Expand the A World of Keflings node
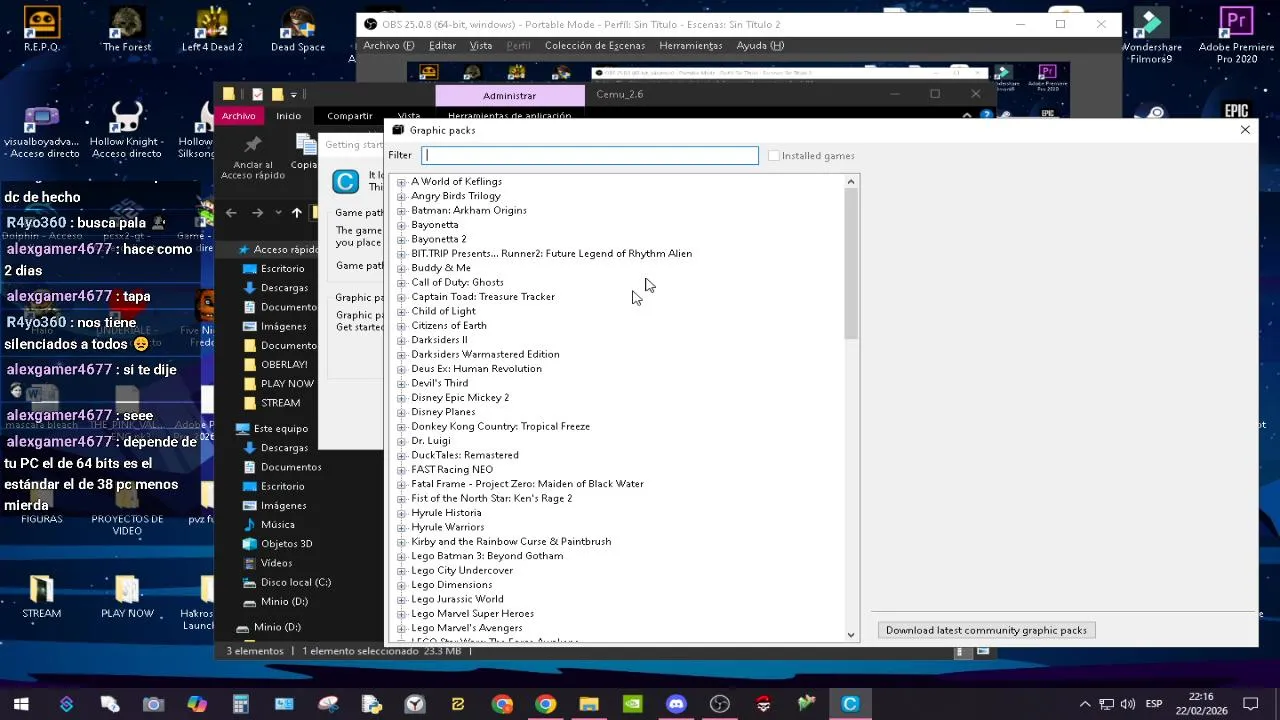Screen dimensions: 1280x720 [401, 182]
